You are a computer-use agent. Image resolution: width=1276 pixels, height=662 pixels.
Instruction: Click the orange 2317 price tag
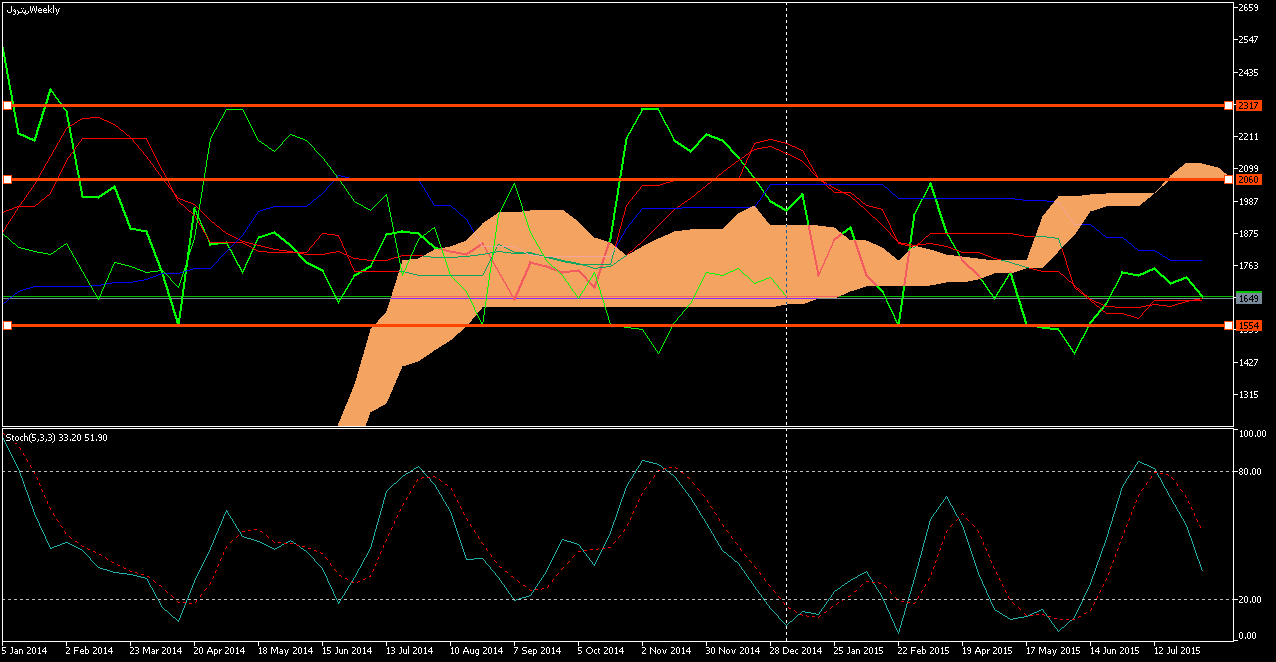[x=1247, y=105]
